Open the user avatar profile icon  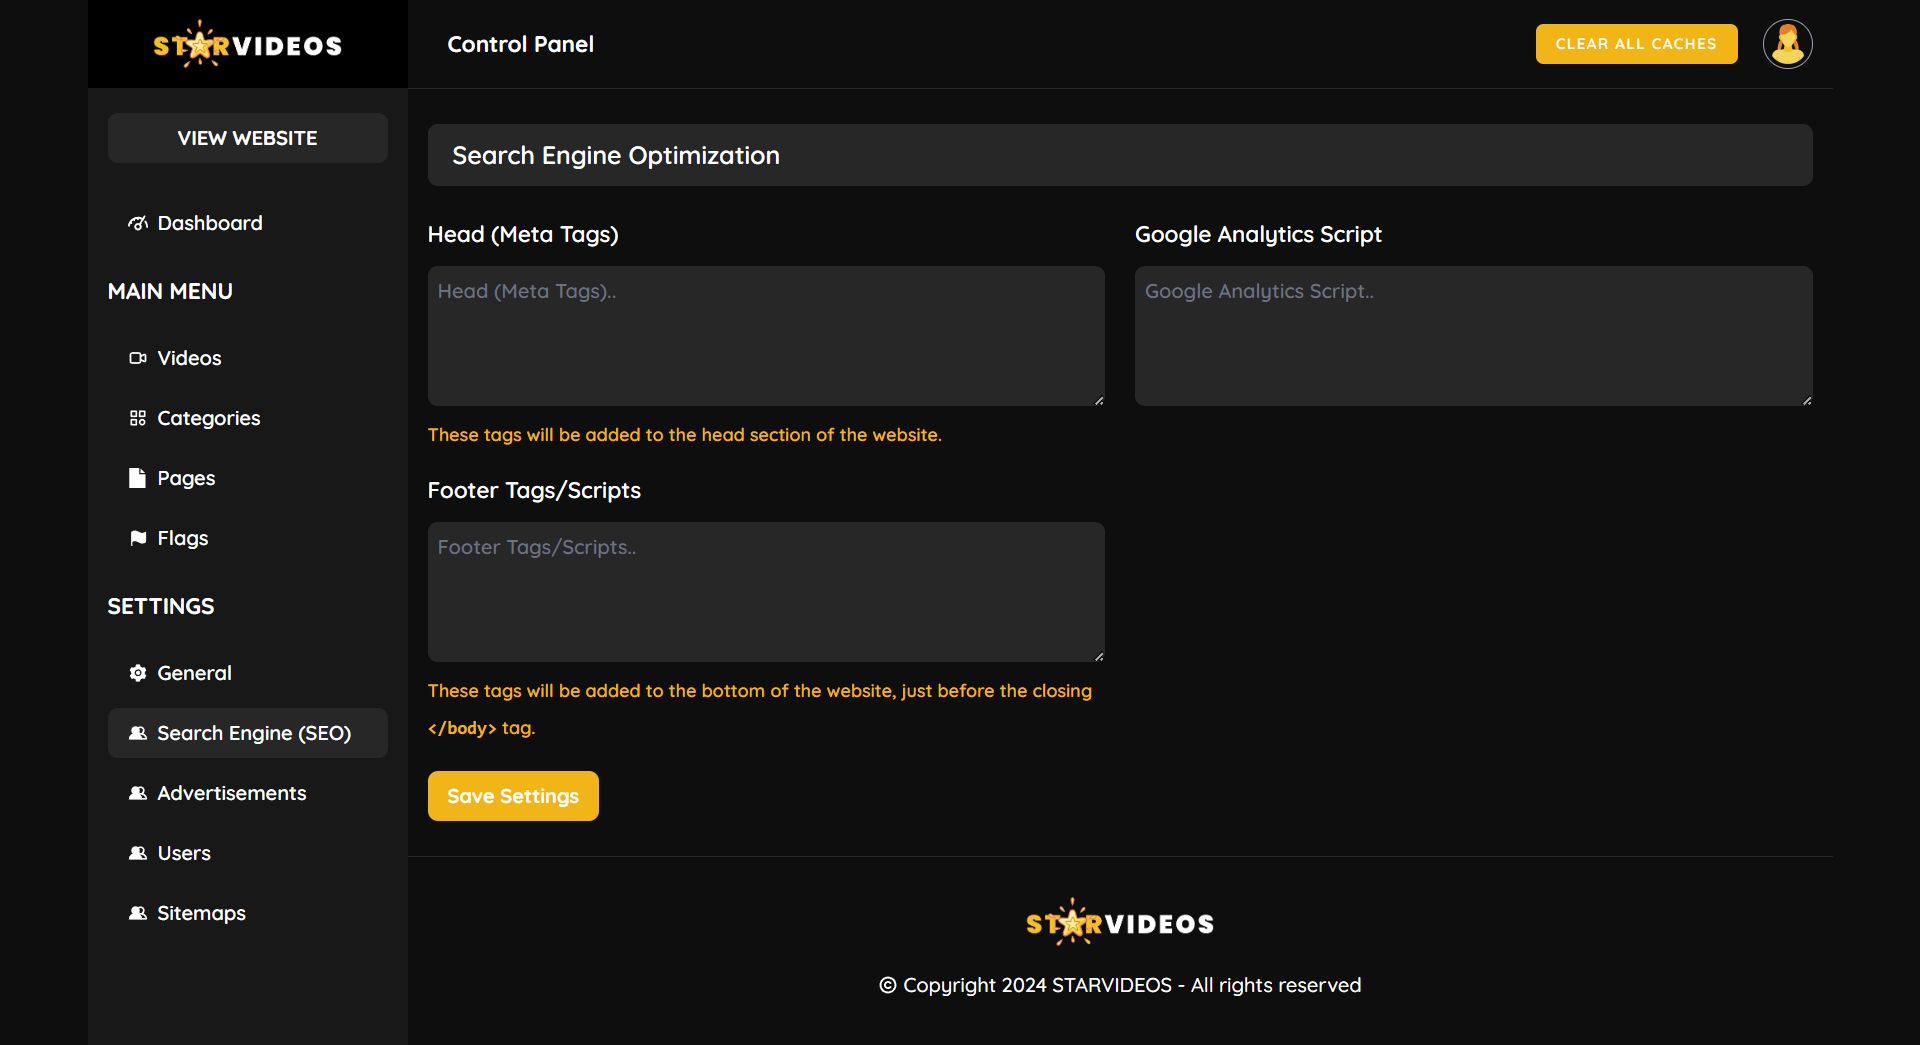coord(1787,44)
